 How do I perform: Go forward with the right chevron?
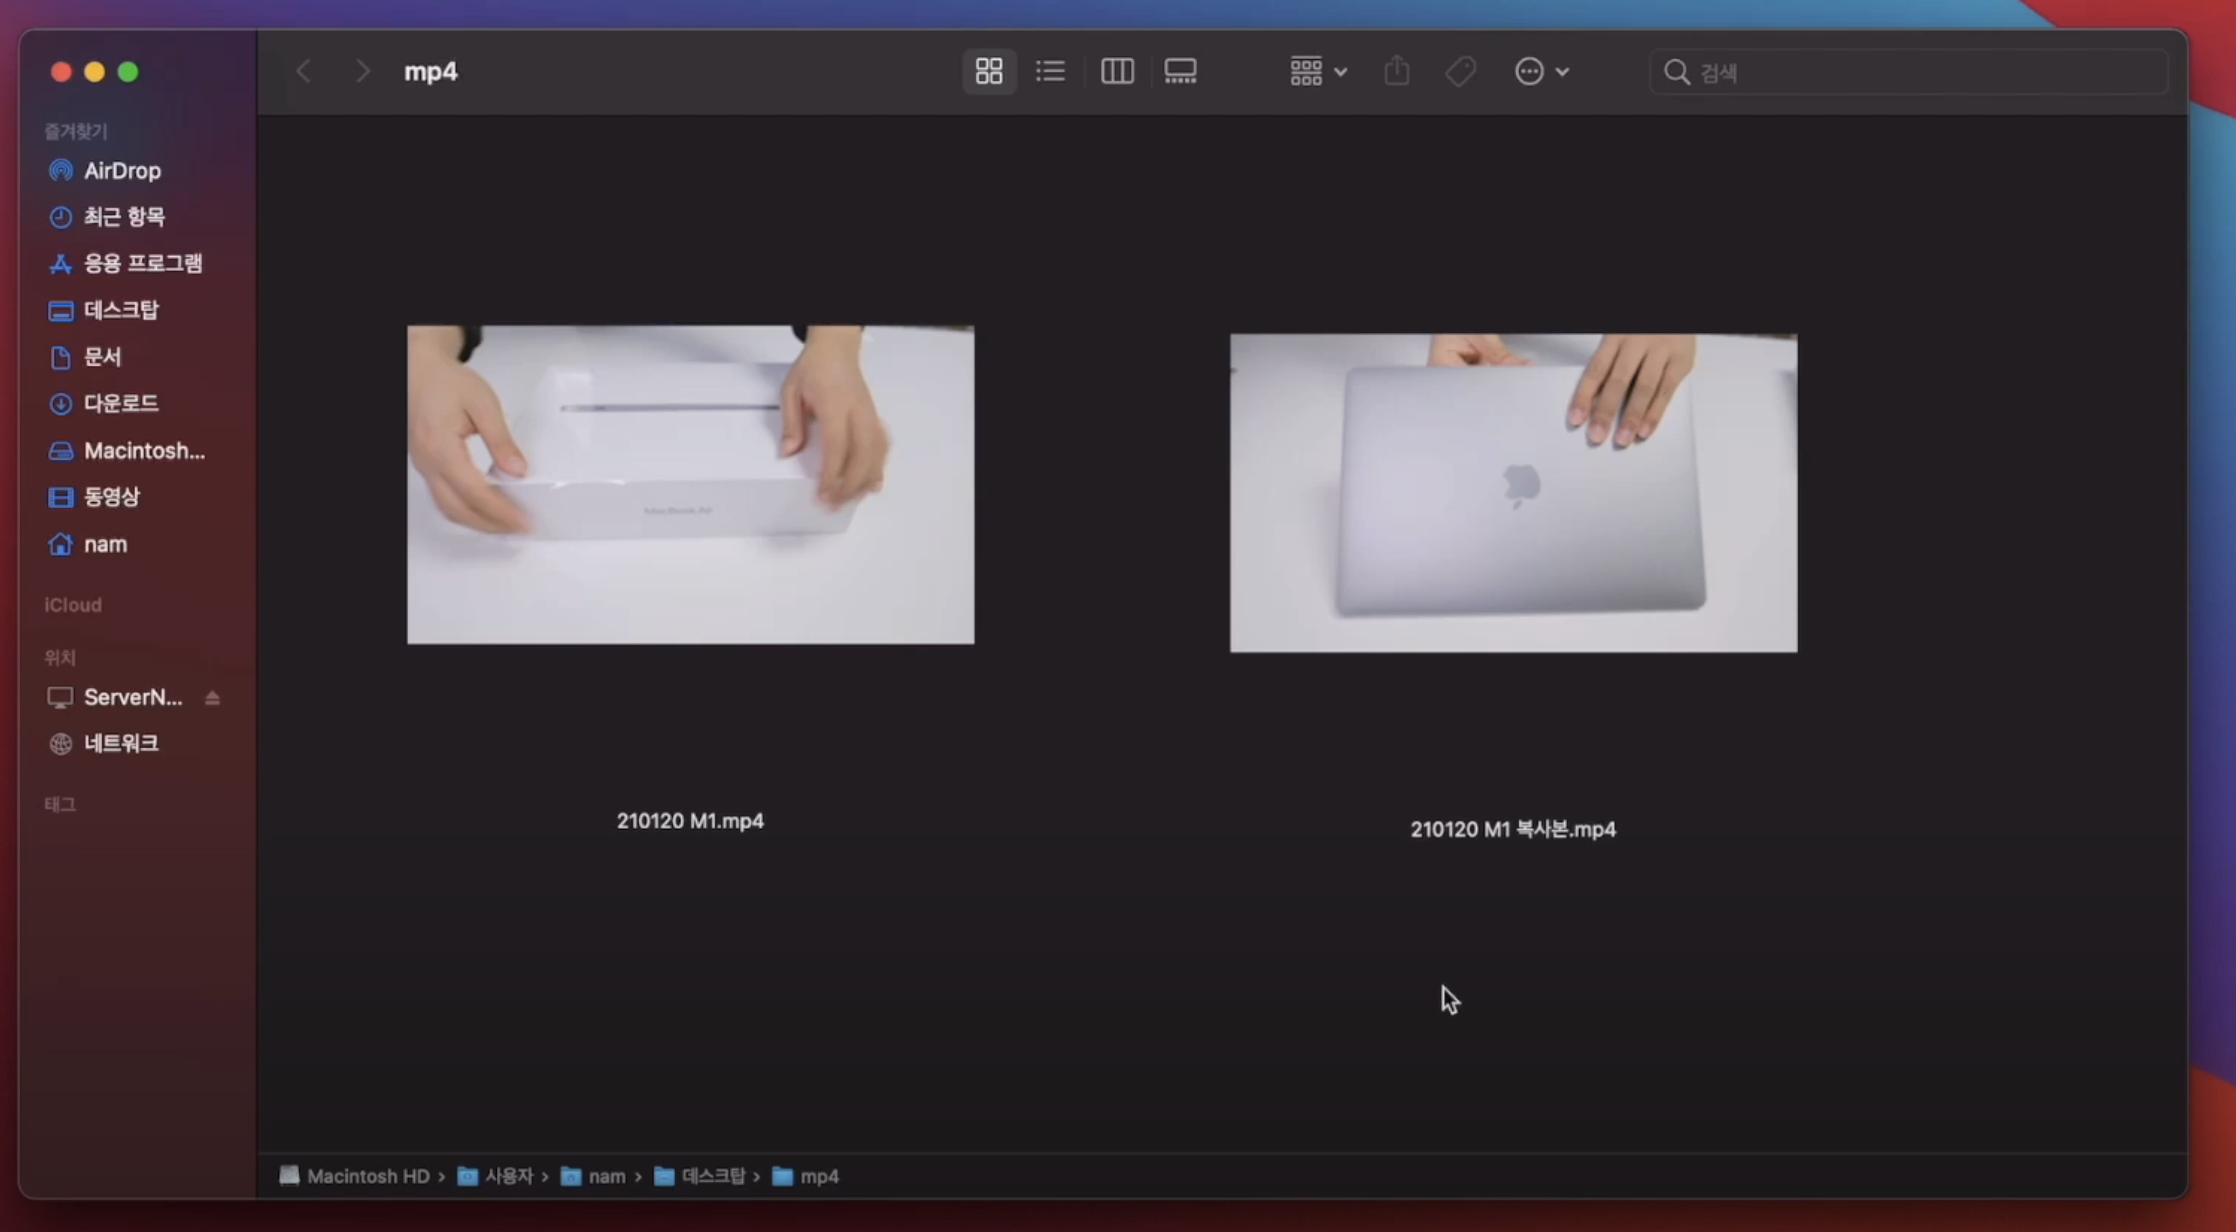(x=362, y=71)
